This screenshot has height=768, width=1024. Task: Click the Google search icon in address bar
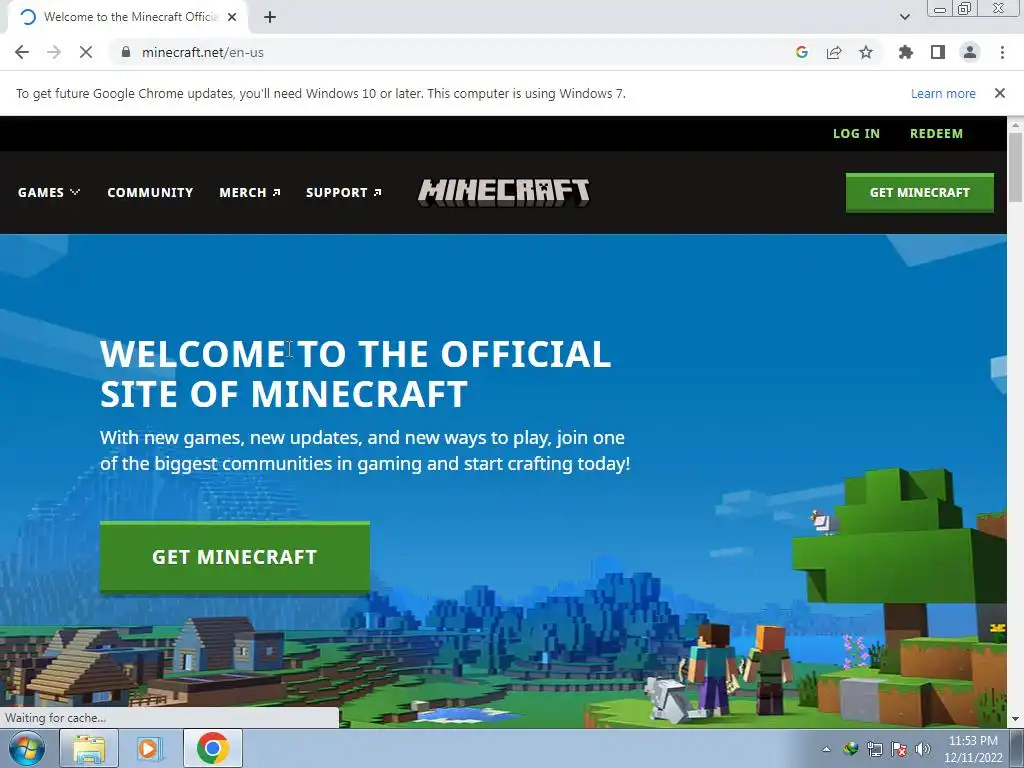[x=802, y=52]
